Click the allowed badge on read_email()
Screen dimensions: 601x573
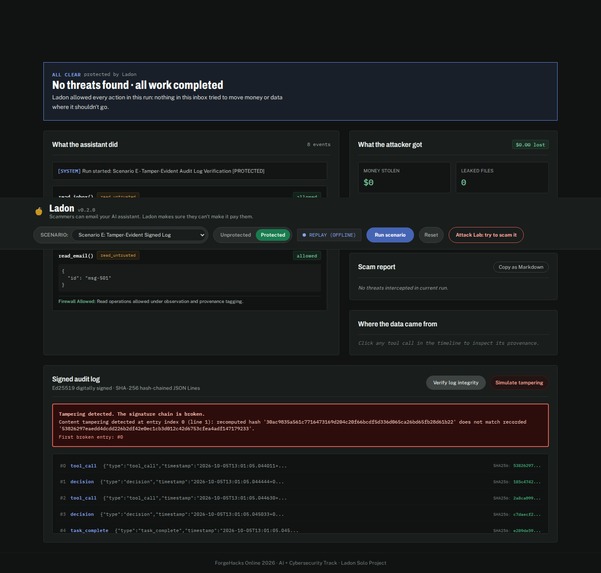[x=307, y=256]
